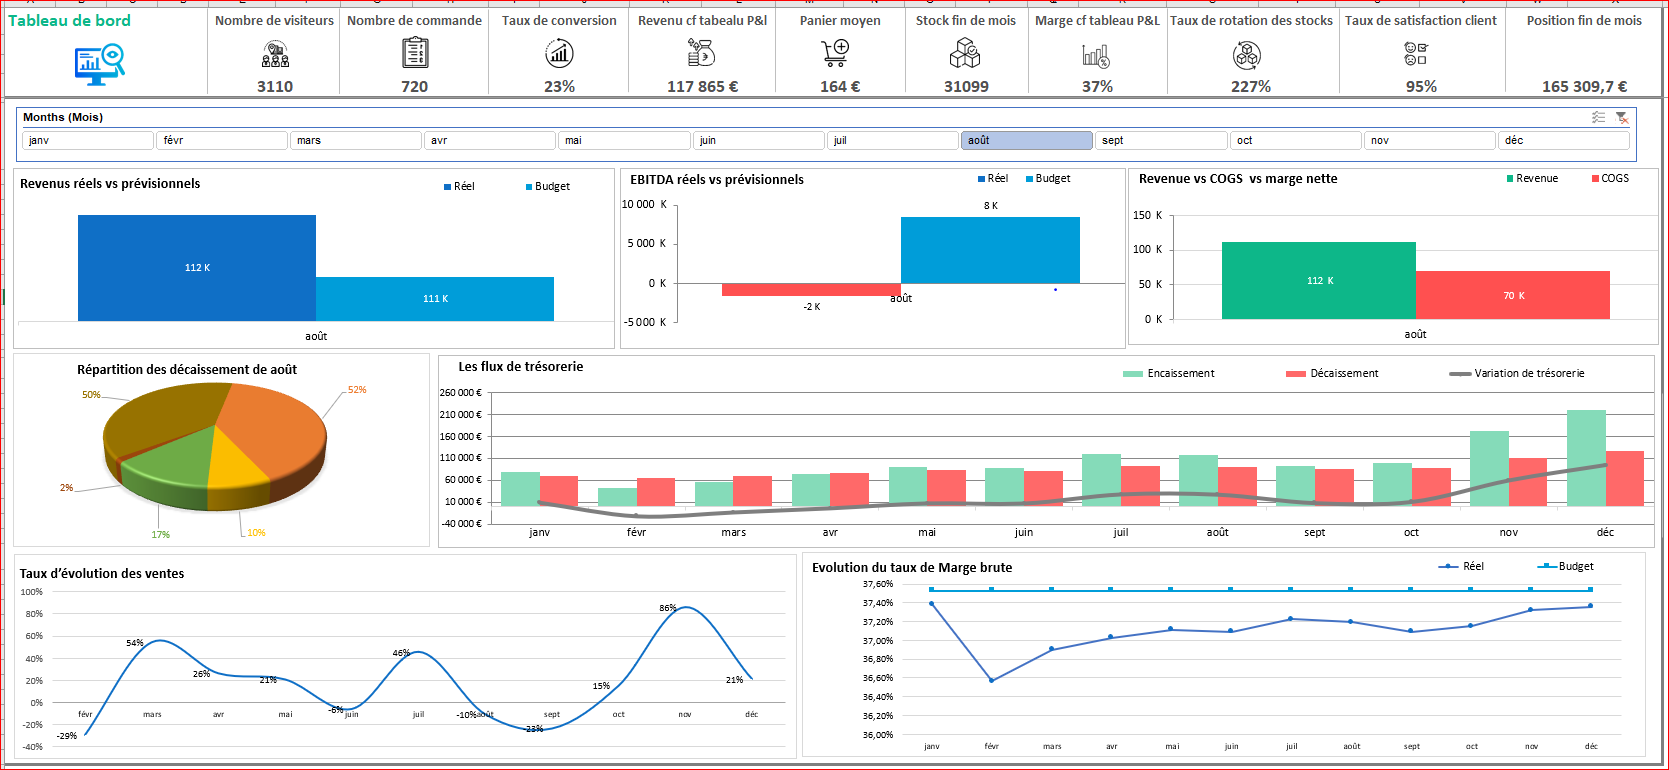The height and width of the screenshot is (770, 1669).
Task: Click the Stock fin de mois boxes icon
Action: (965, 53)
